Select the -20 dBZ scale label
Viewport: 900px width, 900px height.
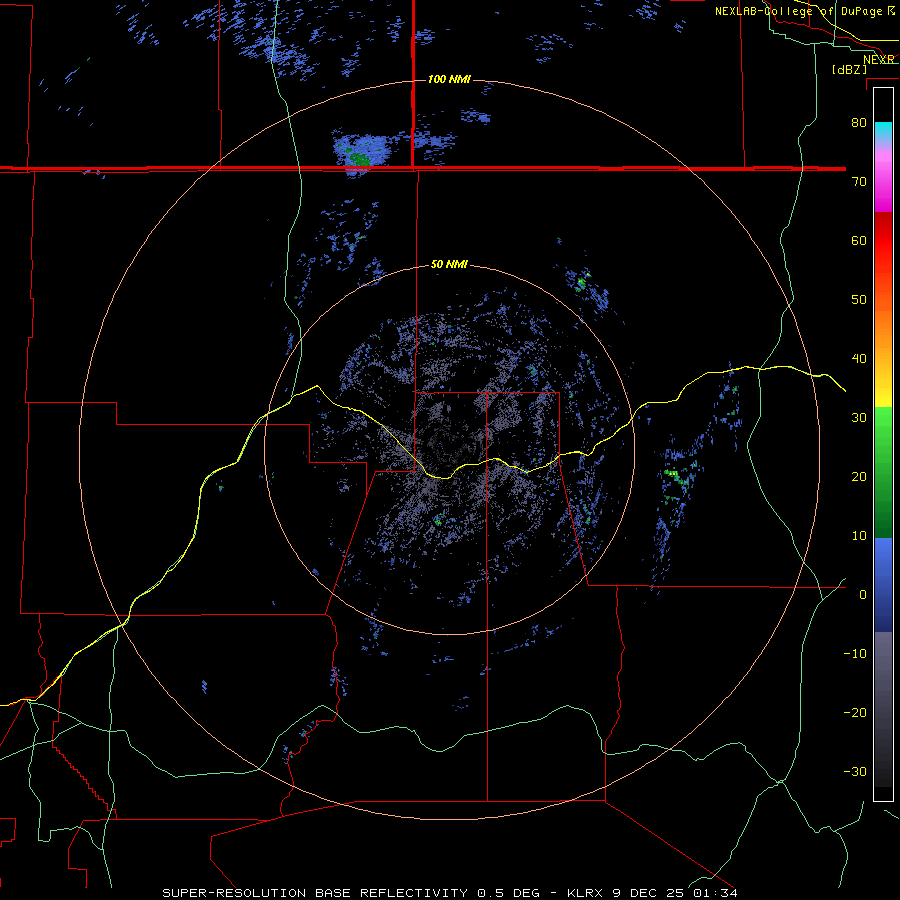[855, 713]
